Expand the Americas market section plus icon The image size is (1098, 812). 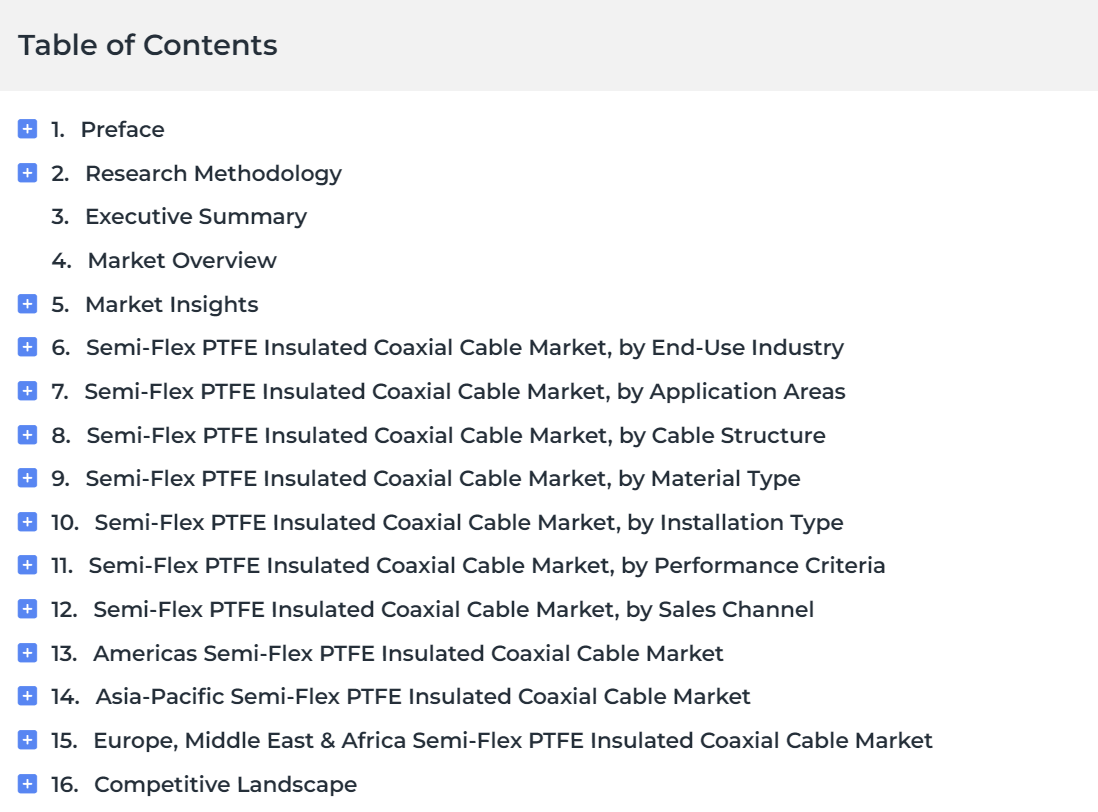pos(27,652)
